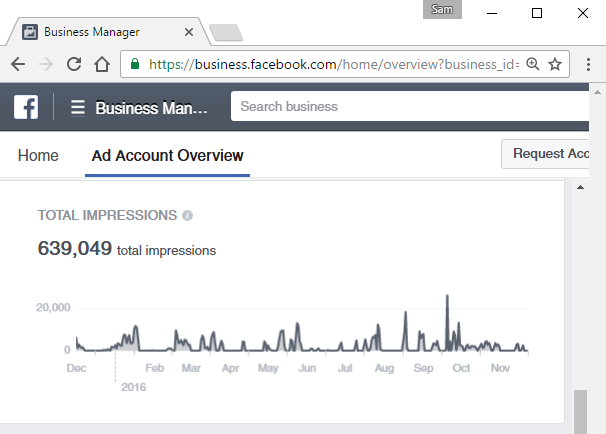606x434 pixels.
Task: Click the Business Manager tab favicon
Action: click(30, 32)
